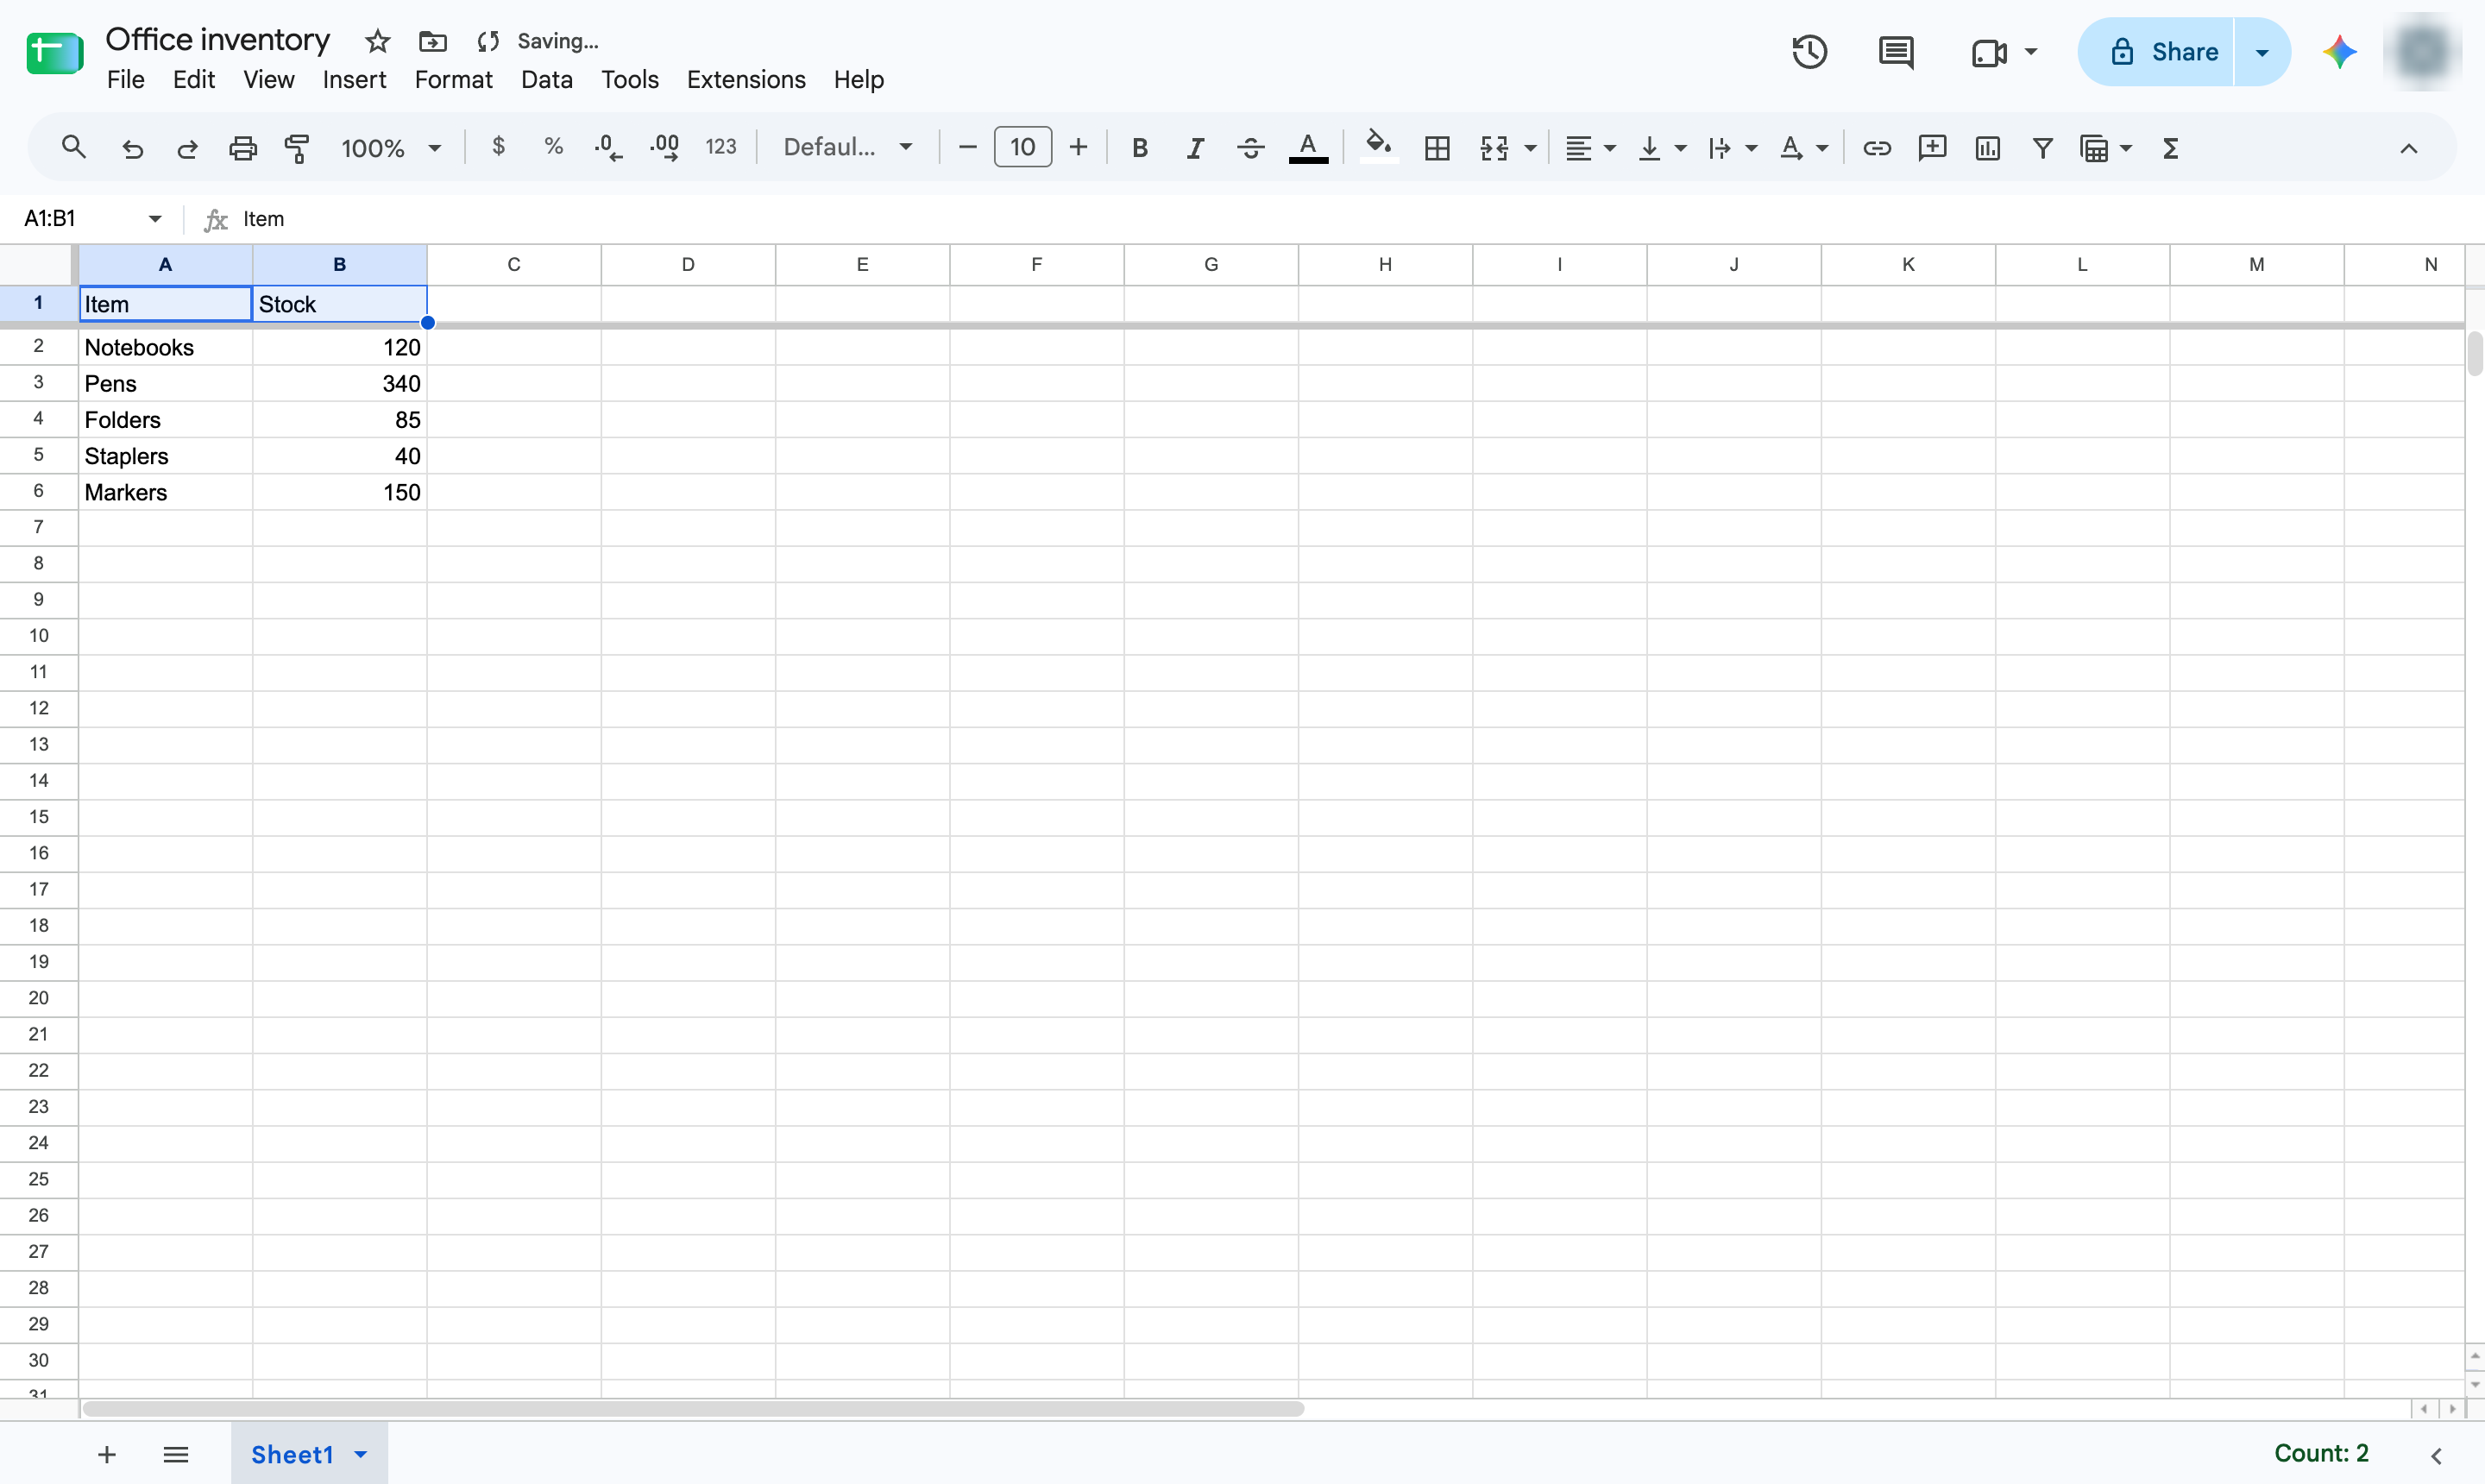
Task: Hide the menus with collapse chevron
Action: [x=2408, y=148]
